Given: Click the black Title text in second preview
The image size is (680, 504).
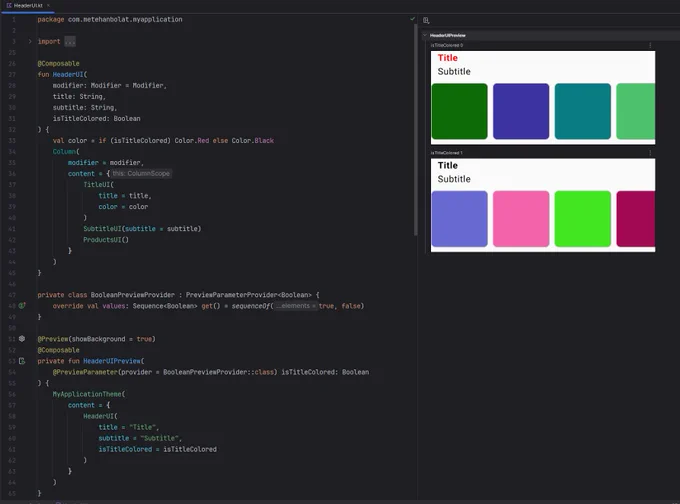Looking at the screenshot, I should [448, 165].
